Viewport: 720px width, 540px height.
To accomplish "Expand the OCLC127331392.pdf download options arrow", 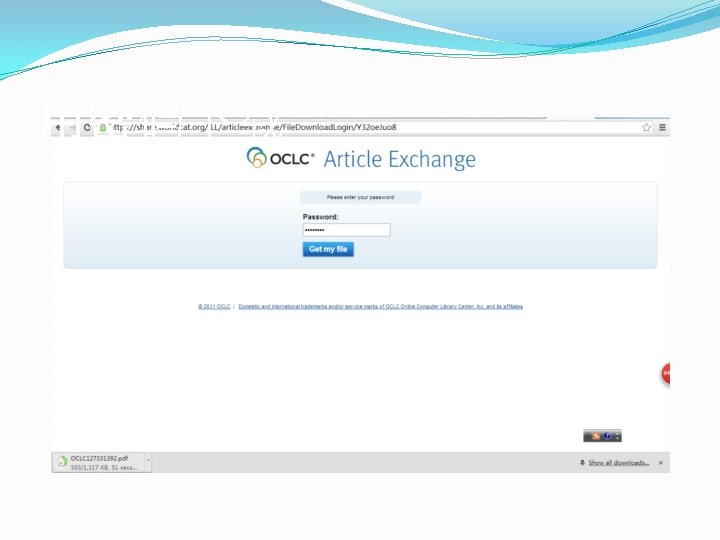I will [148, 460].
